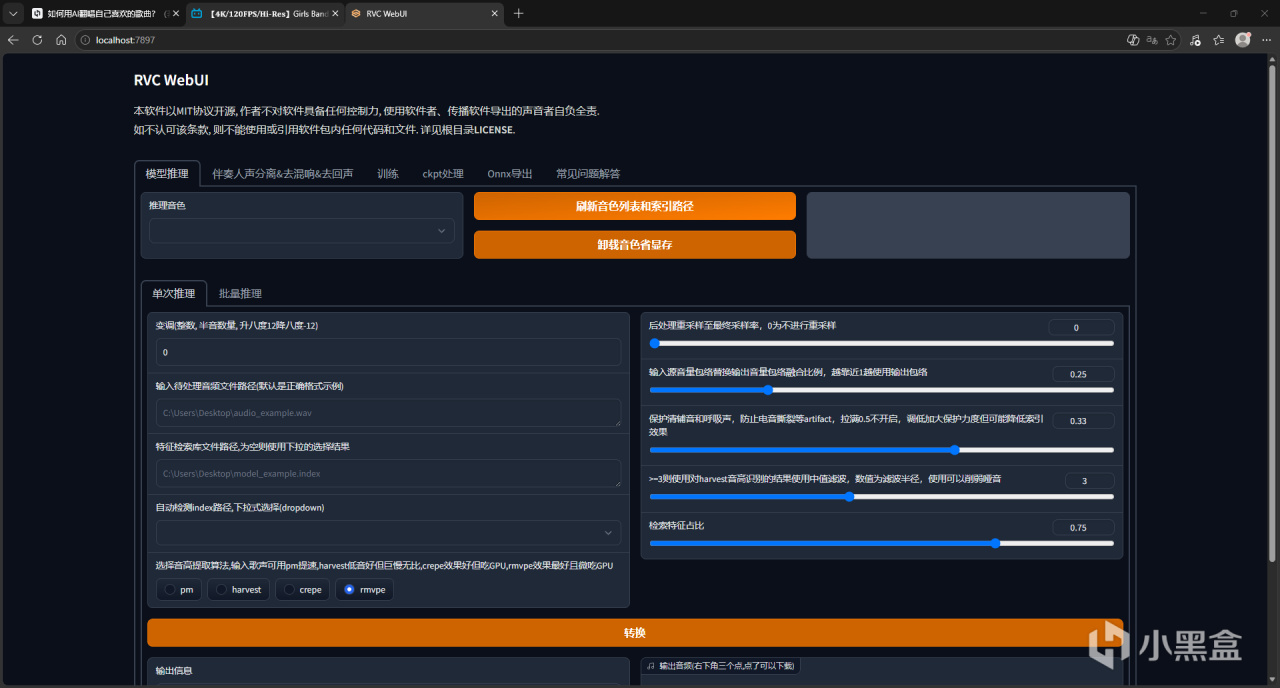Image resolution: width=1280 pixels, height=688 pixels.
Task: Click the 检索特征占比 value box 0.75
Action: 1083,527
